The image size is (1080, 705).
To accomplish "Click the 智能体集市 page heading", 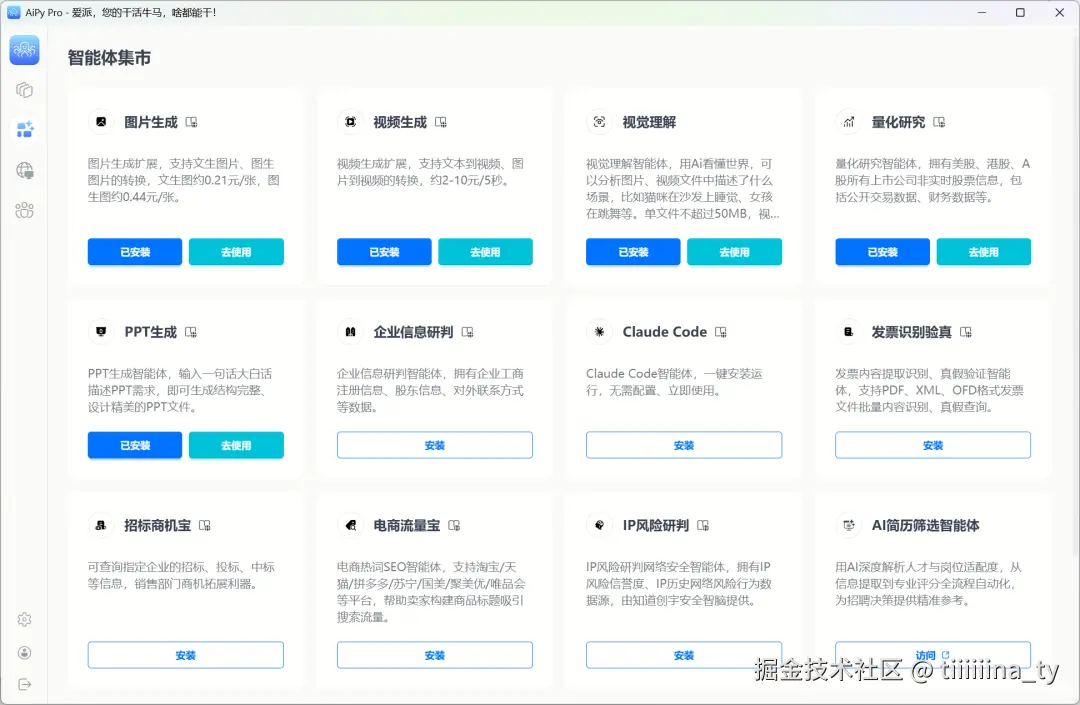I will [109, 58].
